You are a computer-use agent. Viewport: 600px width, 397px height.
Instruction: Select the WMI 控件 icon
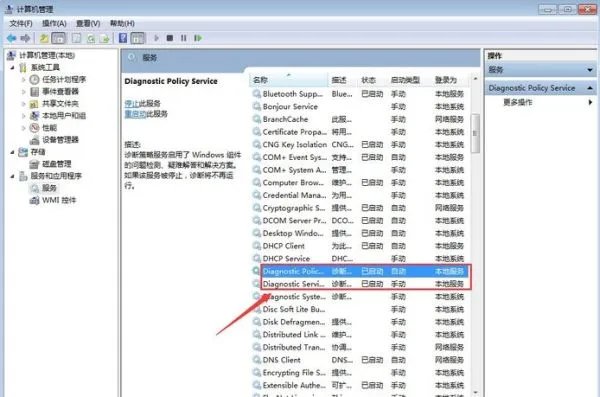pyautogui.click(x=34, y=200)
